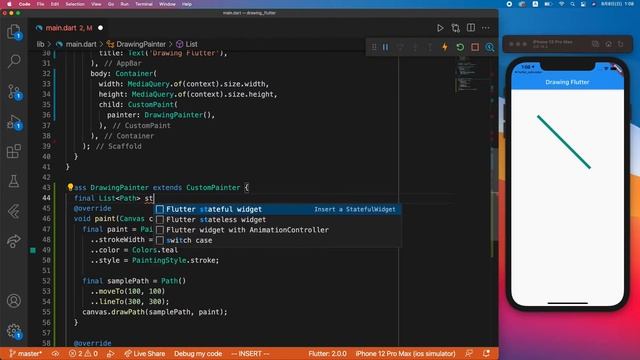Screen dimensions: 640x360
Task: Choose 'Flutter widget with AnimationController' suggestion
Action: pyautogui.click(x=277, y=230)
